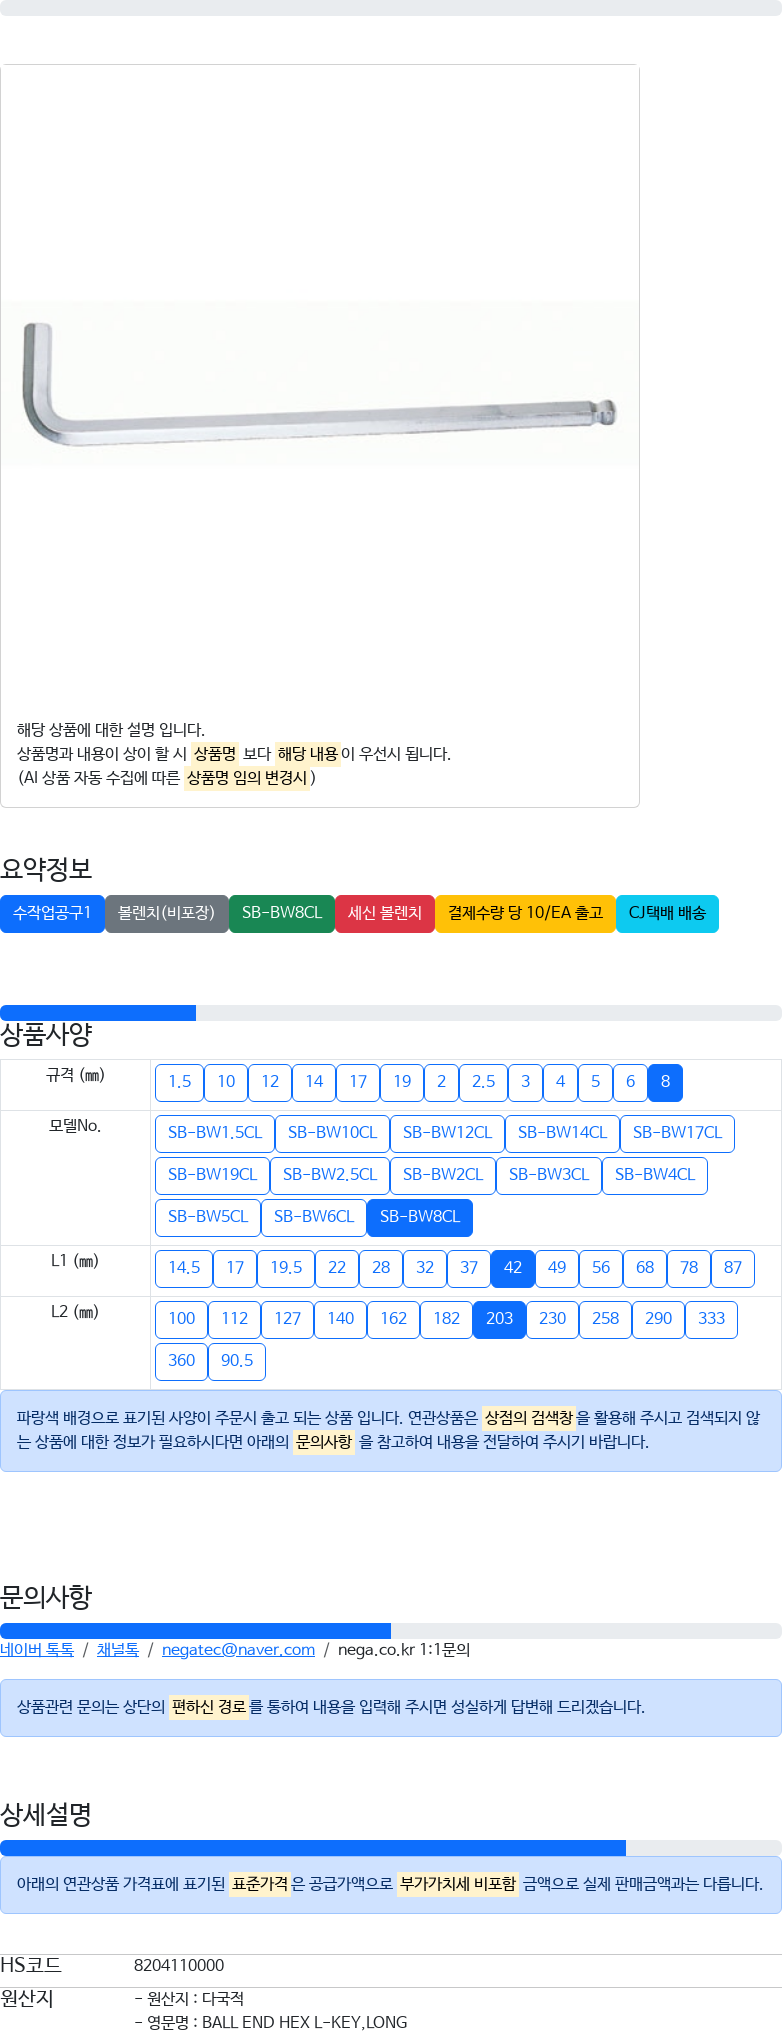782x2036 pixels.
Task: Select L2 value 90.5
Action: pos(237,1361)
